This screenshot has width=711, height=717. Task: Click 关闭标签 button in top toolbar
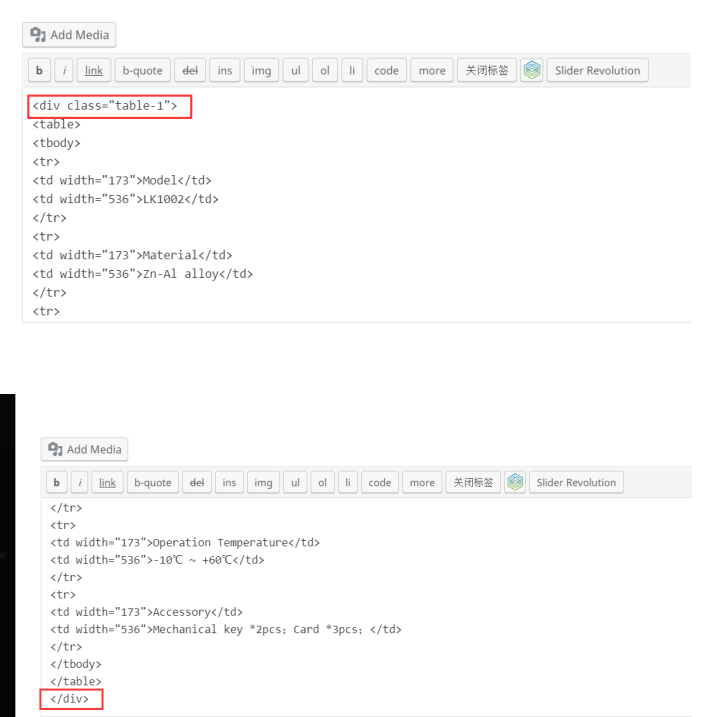click(487, 71)
